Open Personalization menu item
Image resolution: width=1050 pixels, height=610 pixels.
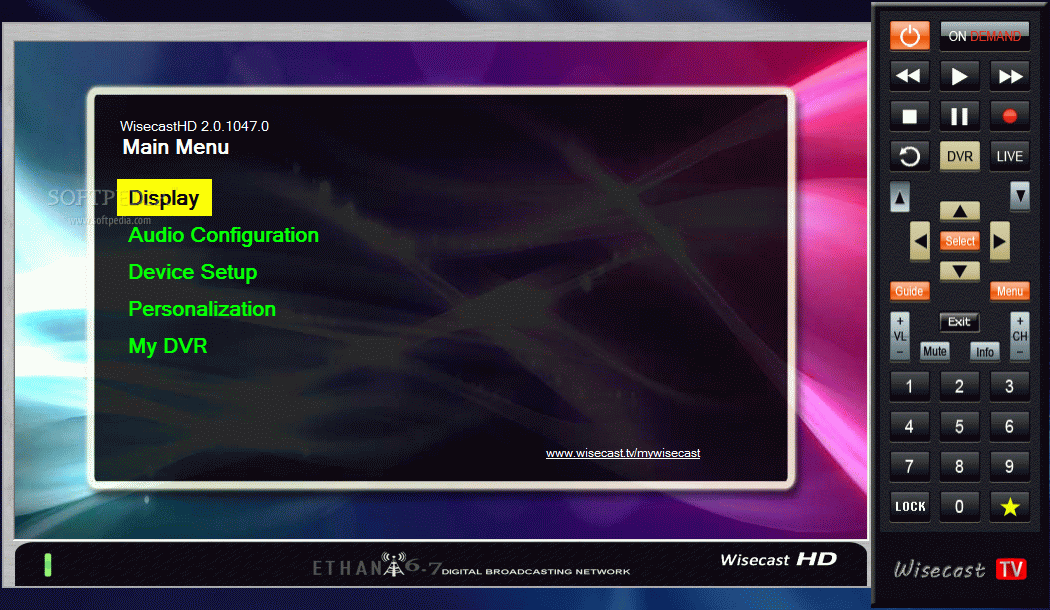pos(202,309)
